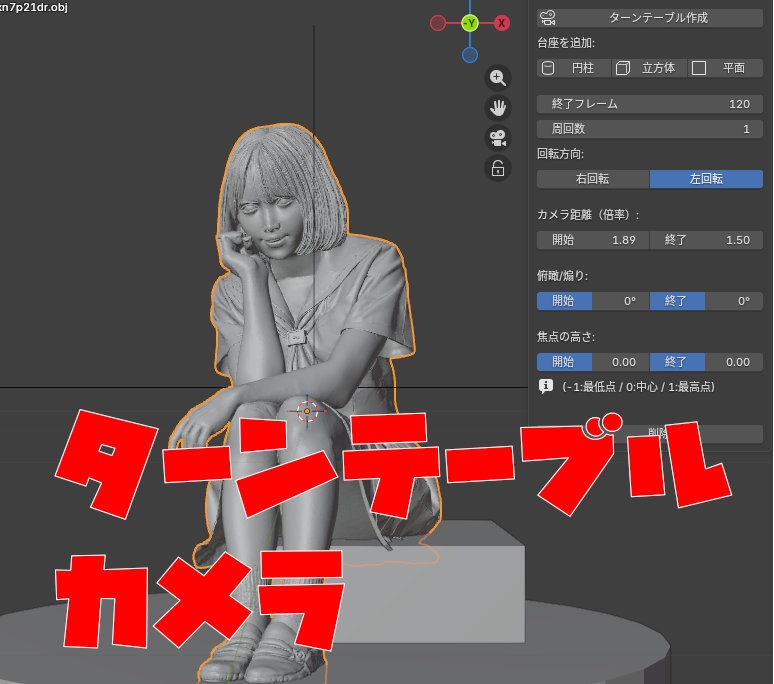Click the 焦点の高さ end value 0.00

734,362
